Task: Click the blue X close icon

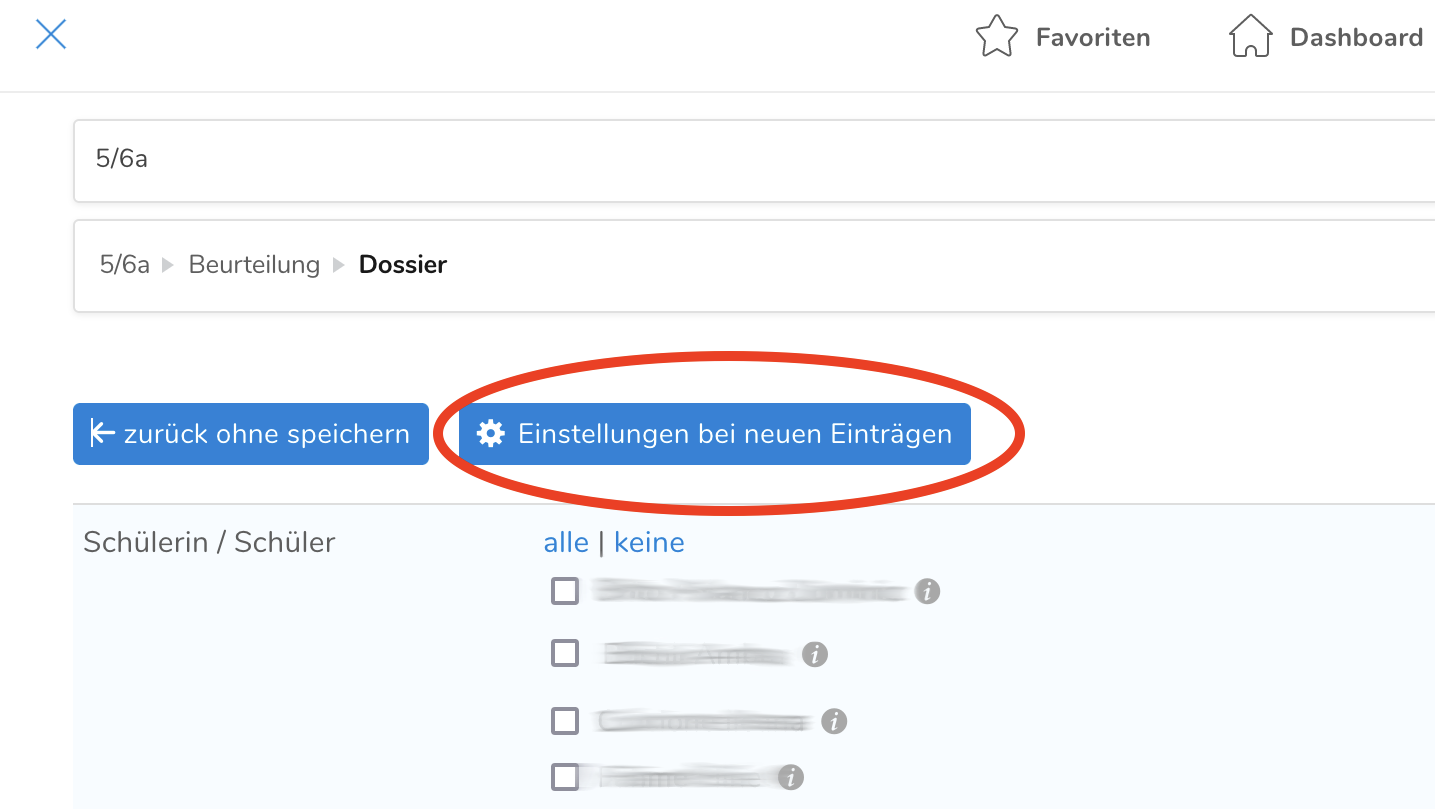Action: tap(51, 35)
